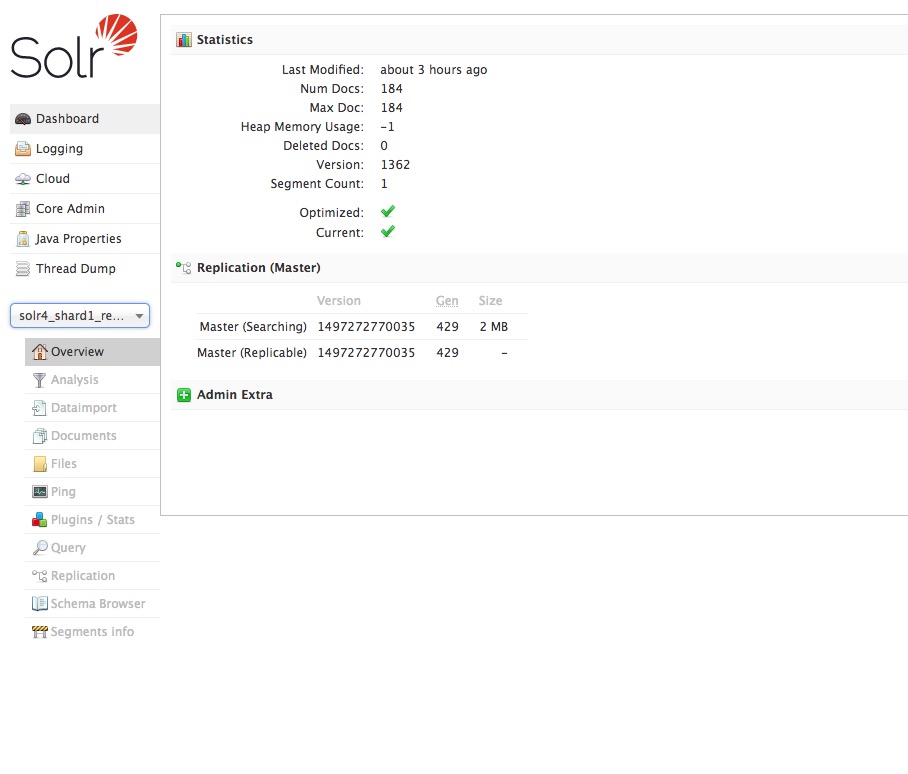
Task: Click the Master (Searching) version 1497272770035
Action: pos(366,327)
